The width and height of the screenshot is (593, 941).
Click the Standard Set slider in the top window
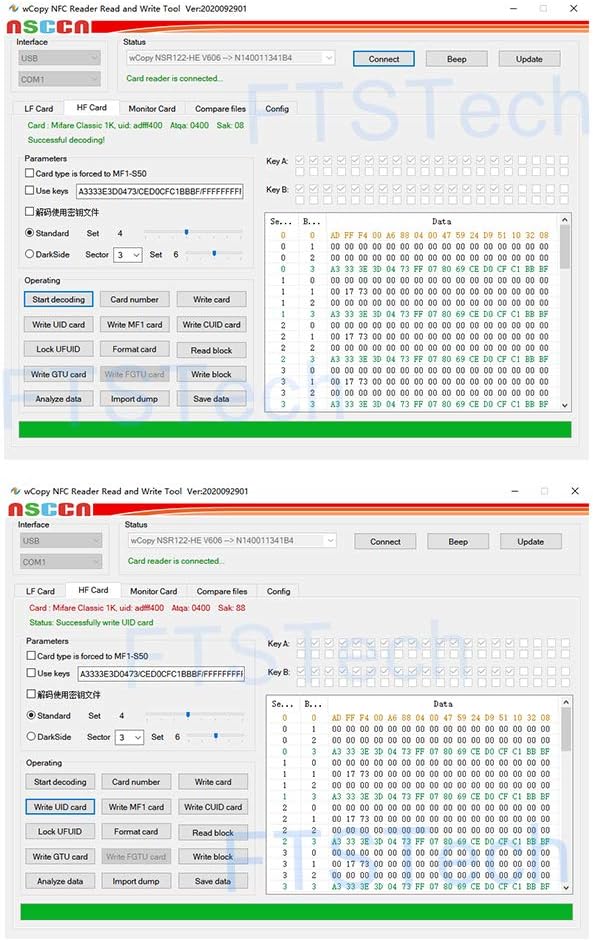tap(193, 233)
